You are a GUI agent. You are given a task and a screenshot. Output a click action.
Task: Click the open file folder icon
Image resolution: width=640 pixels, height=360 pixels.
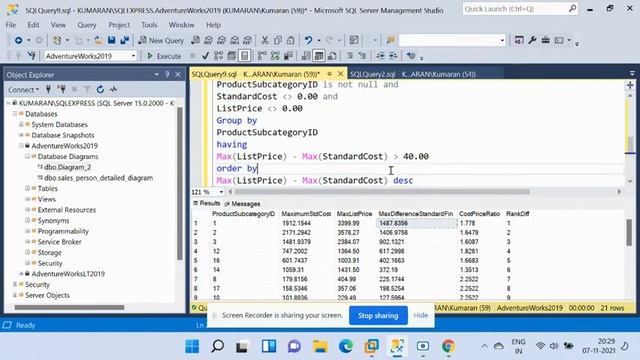[98, 40]
